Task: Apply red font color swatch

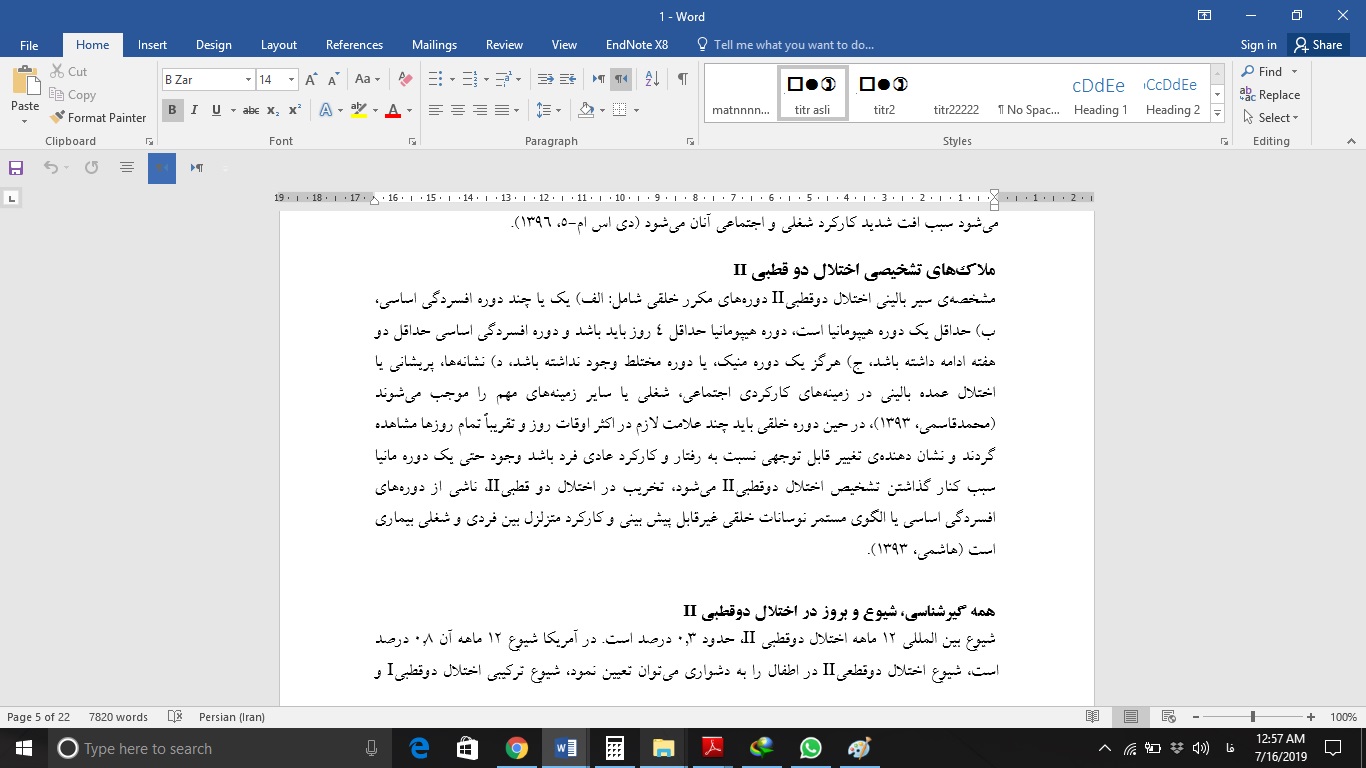Action: click(393, 110)
